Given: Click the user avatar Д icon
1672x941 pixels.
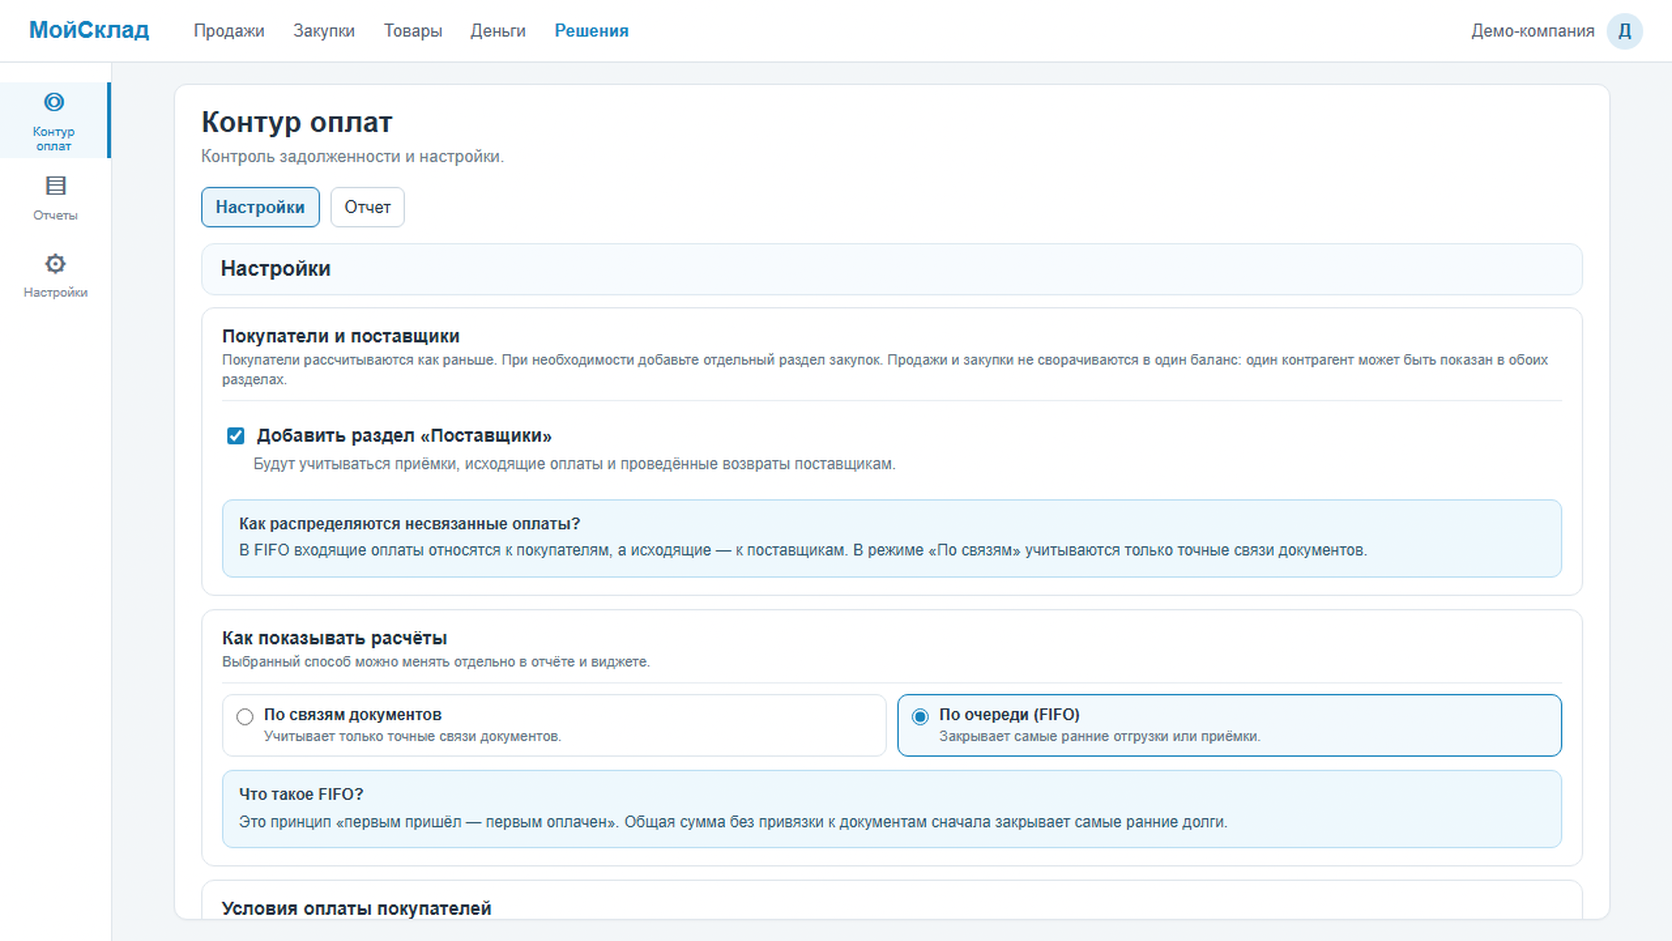Looking at the screenshot, I should click(x=1624, y=31).
